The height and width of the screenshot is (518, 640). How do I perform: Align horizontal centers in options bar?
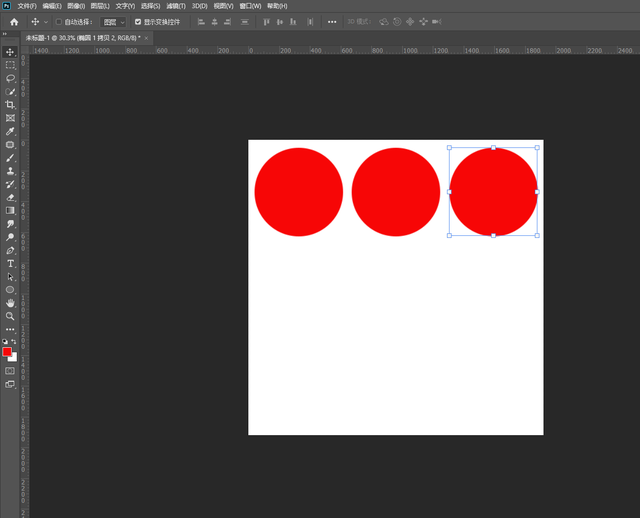tap(214, 22)
